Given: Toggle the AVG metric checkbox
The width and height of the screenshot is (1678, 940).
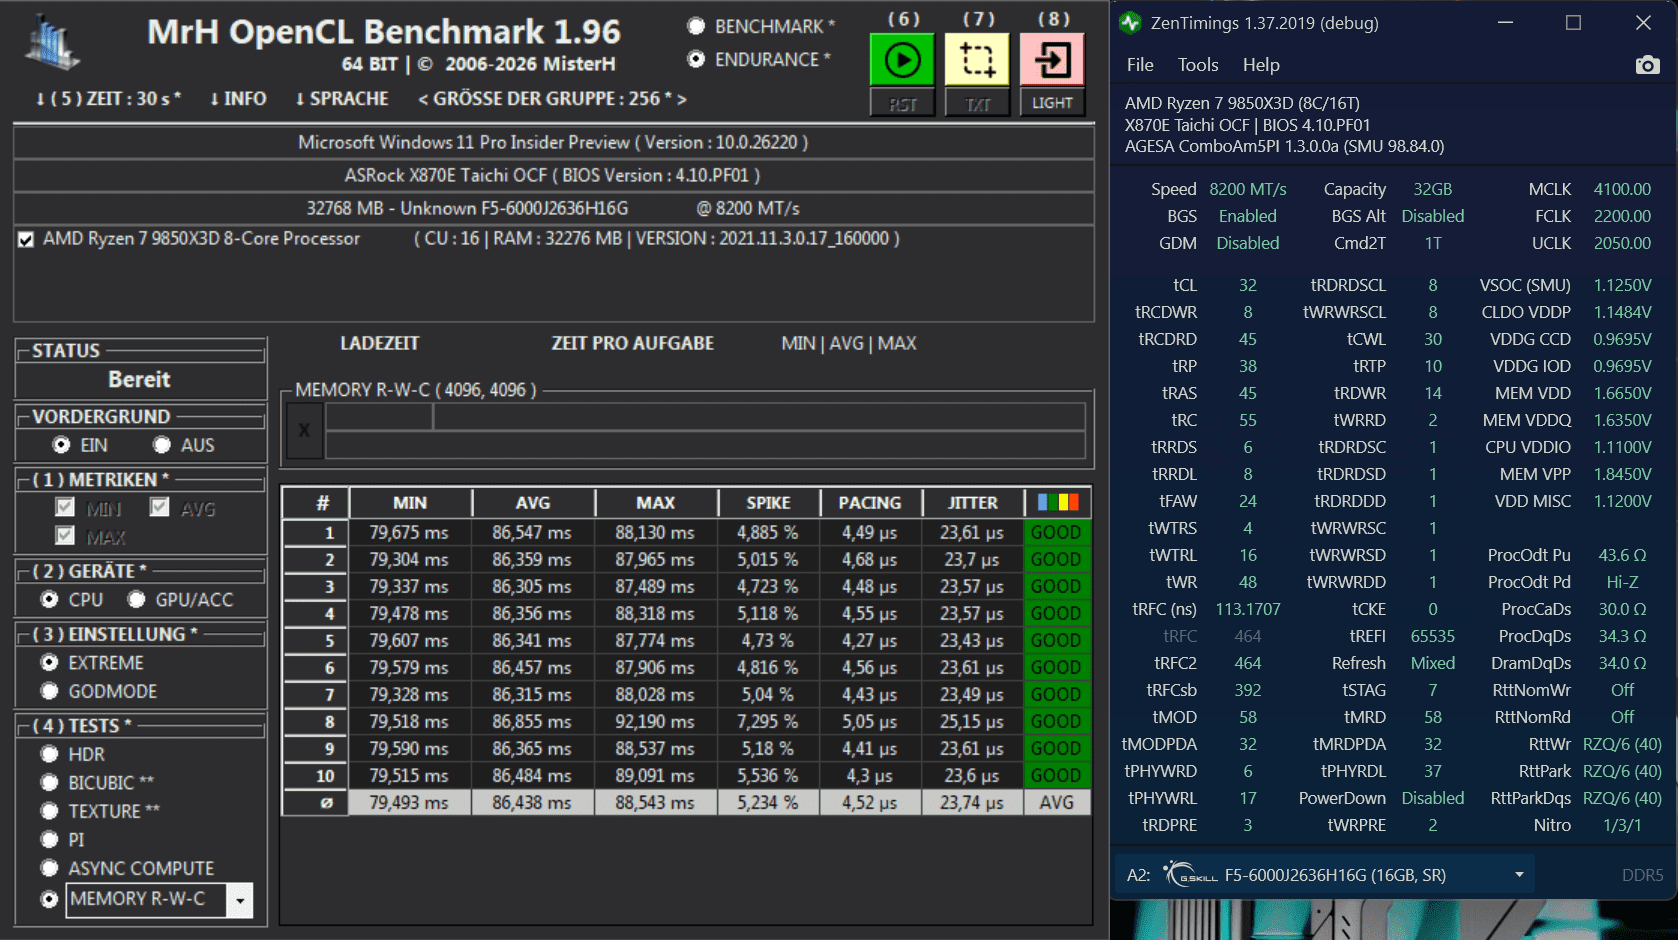Looking at the screenshot, I should coord(159,507).
